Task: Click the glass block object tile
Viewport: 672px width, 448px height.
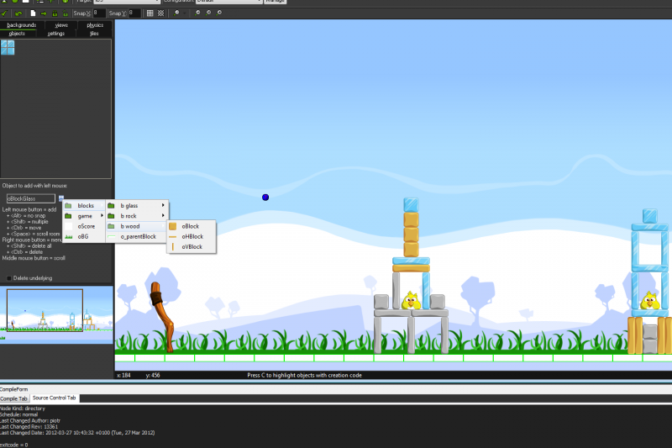Action: click(8, 47)
